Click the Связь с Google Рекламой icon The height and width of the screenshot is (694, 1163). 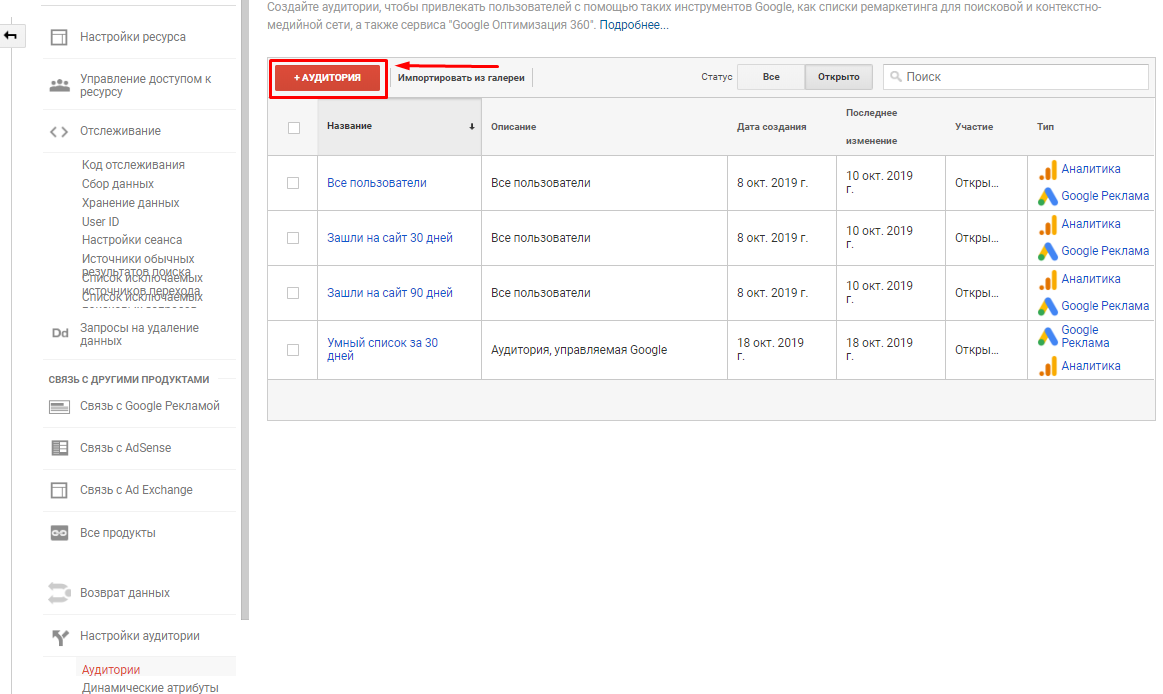click(x=59, y=407)
